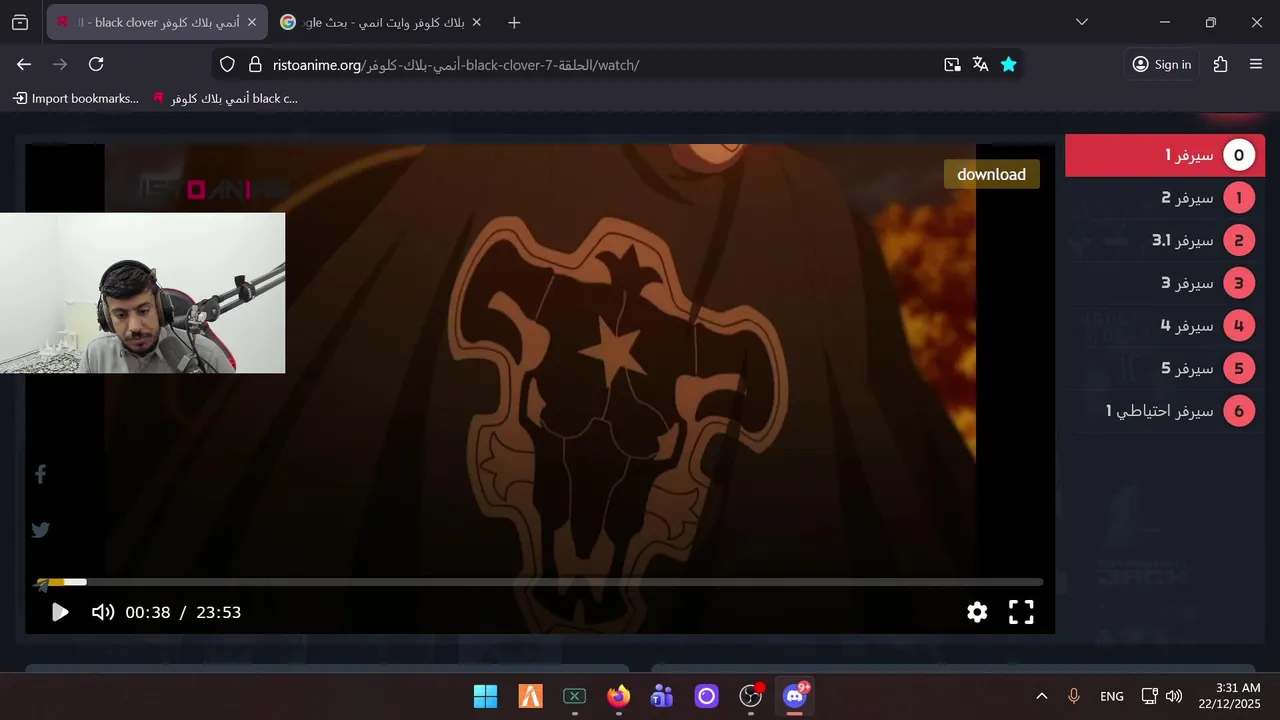Viewport: 1280px width, 720px height.
Task: Share the video on Facebook
Action: click(x=41, y=475)
